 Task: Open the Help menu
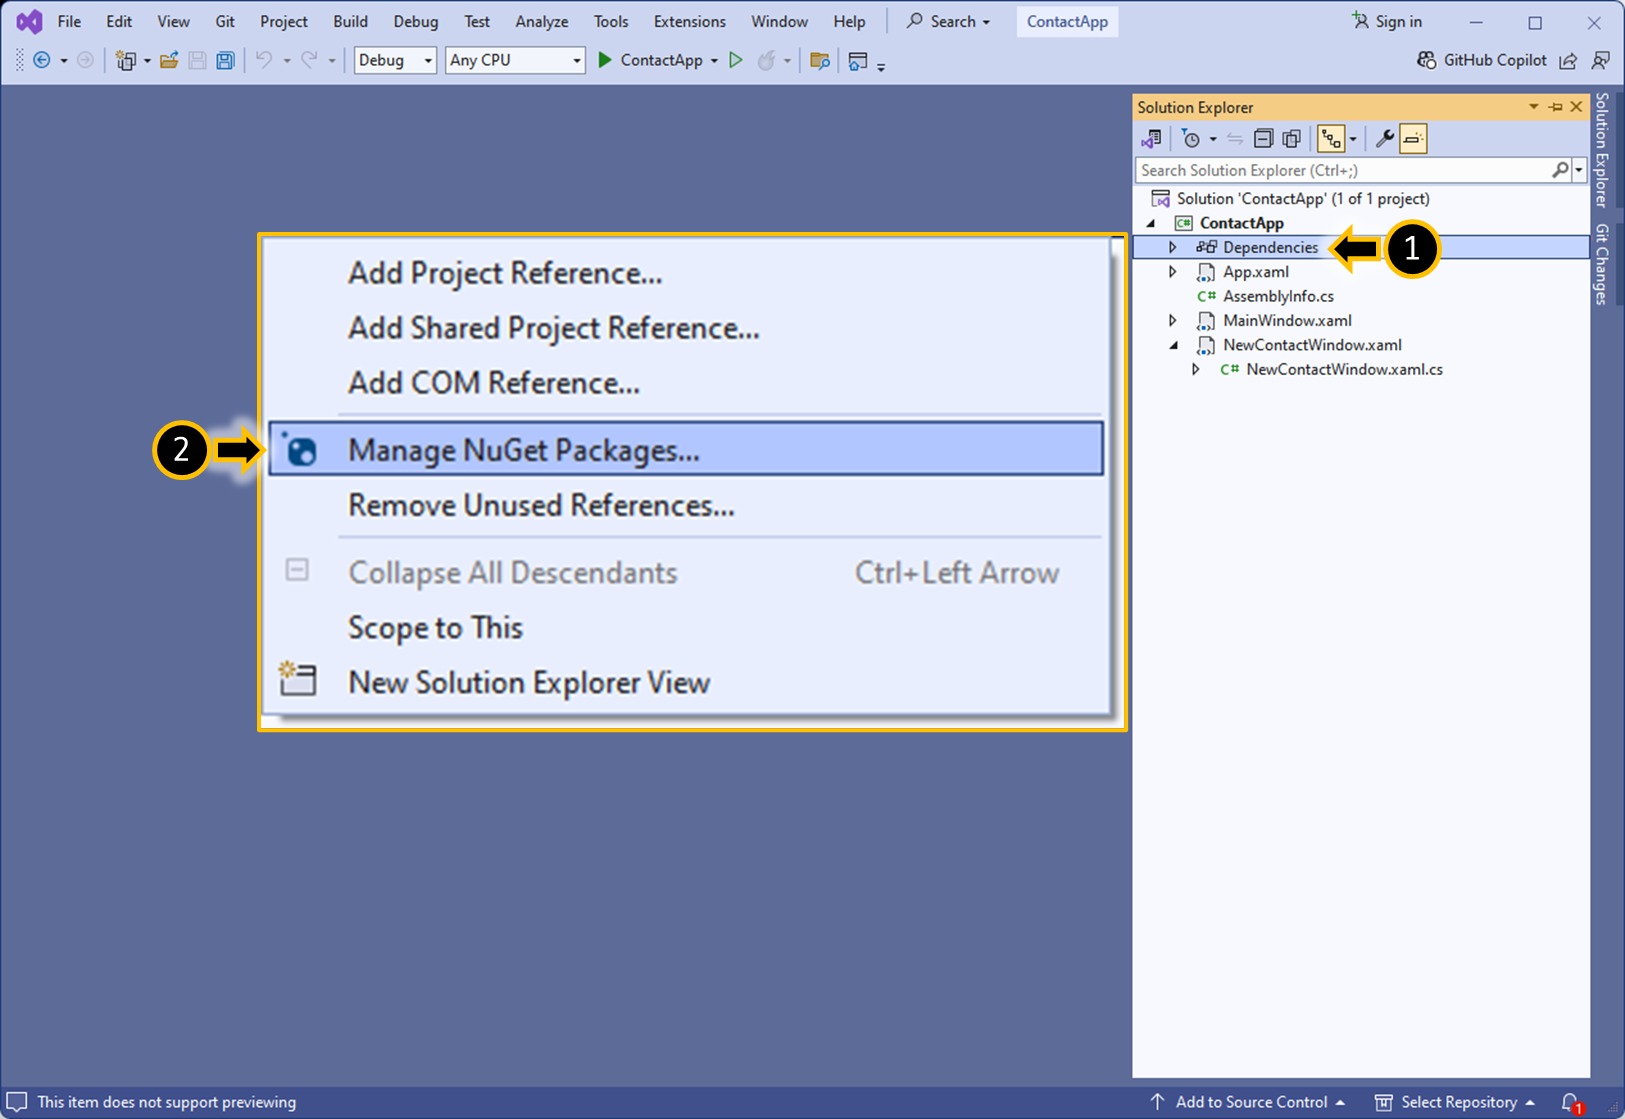pos(849,21)
